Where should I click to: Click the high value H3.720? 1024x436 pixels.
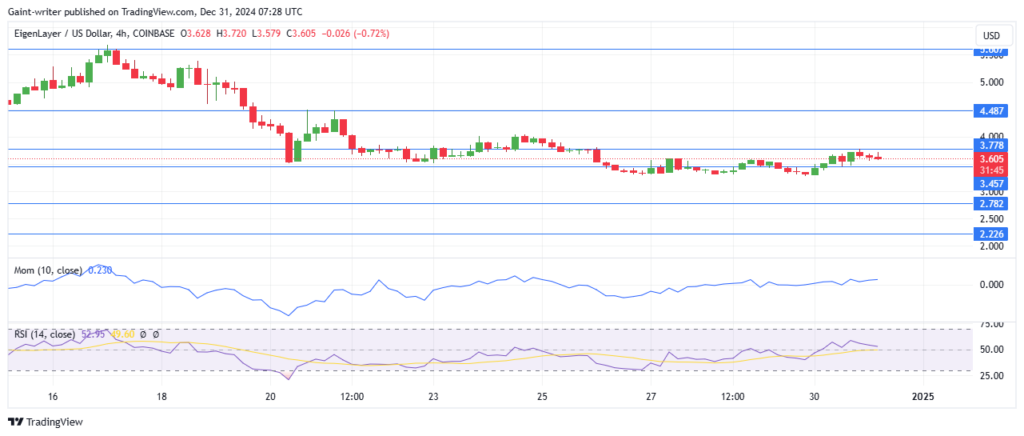coord(231,33)
